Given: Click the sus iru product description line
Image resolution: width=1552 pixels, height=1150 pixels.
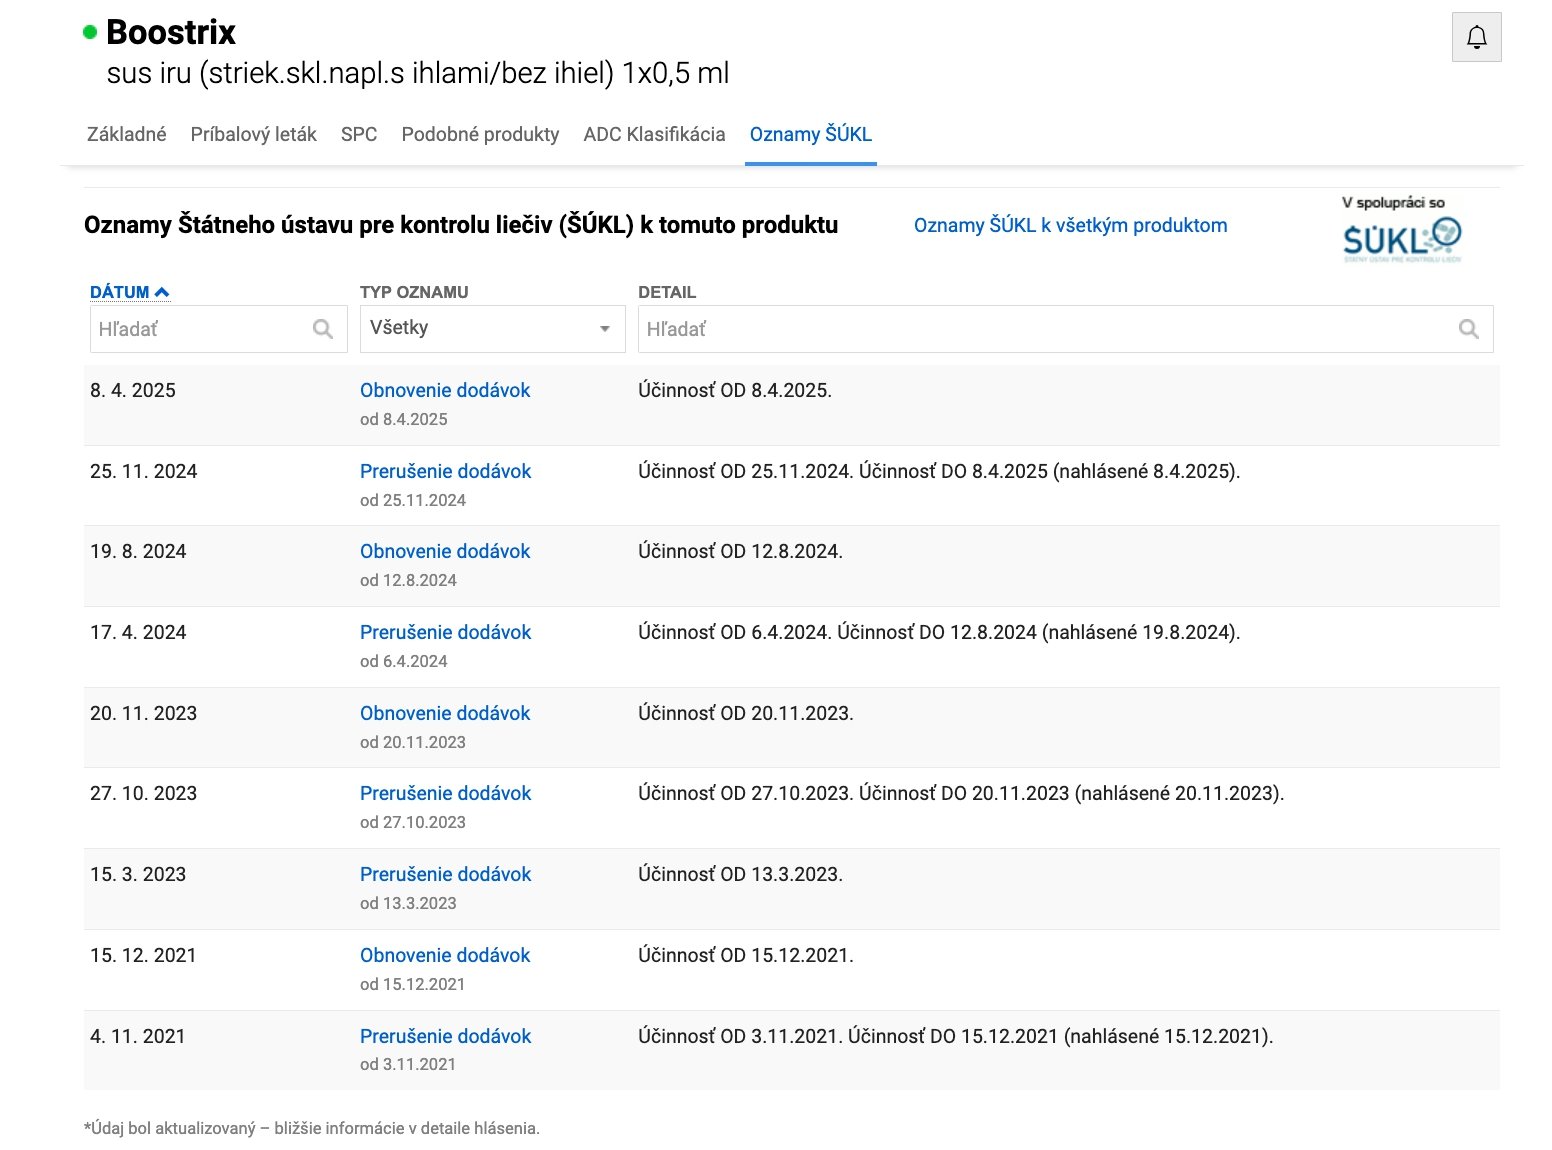Looking at the screenshot, I should click(x=418, y=73).
